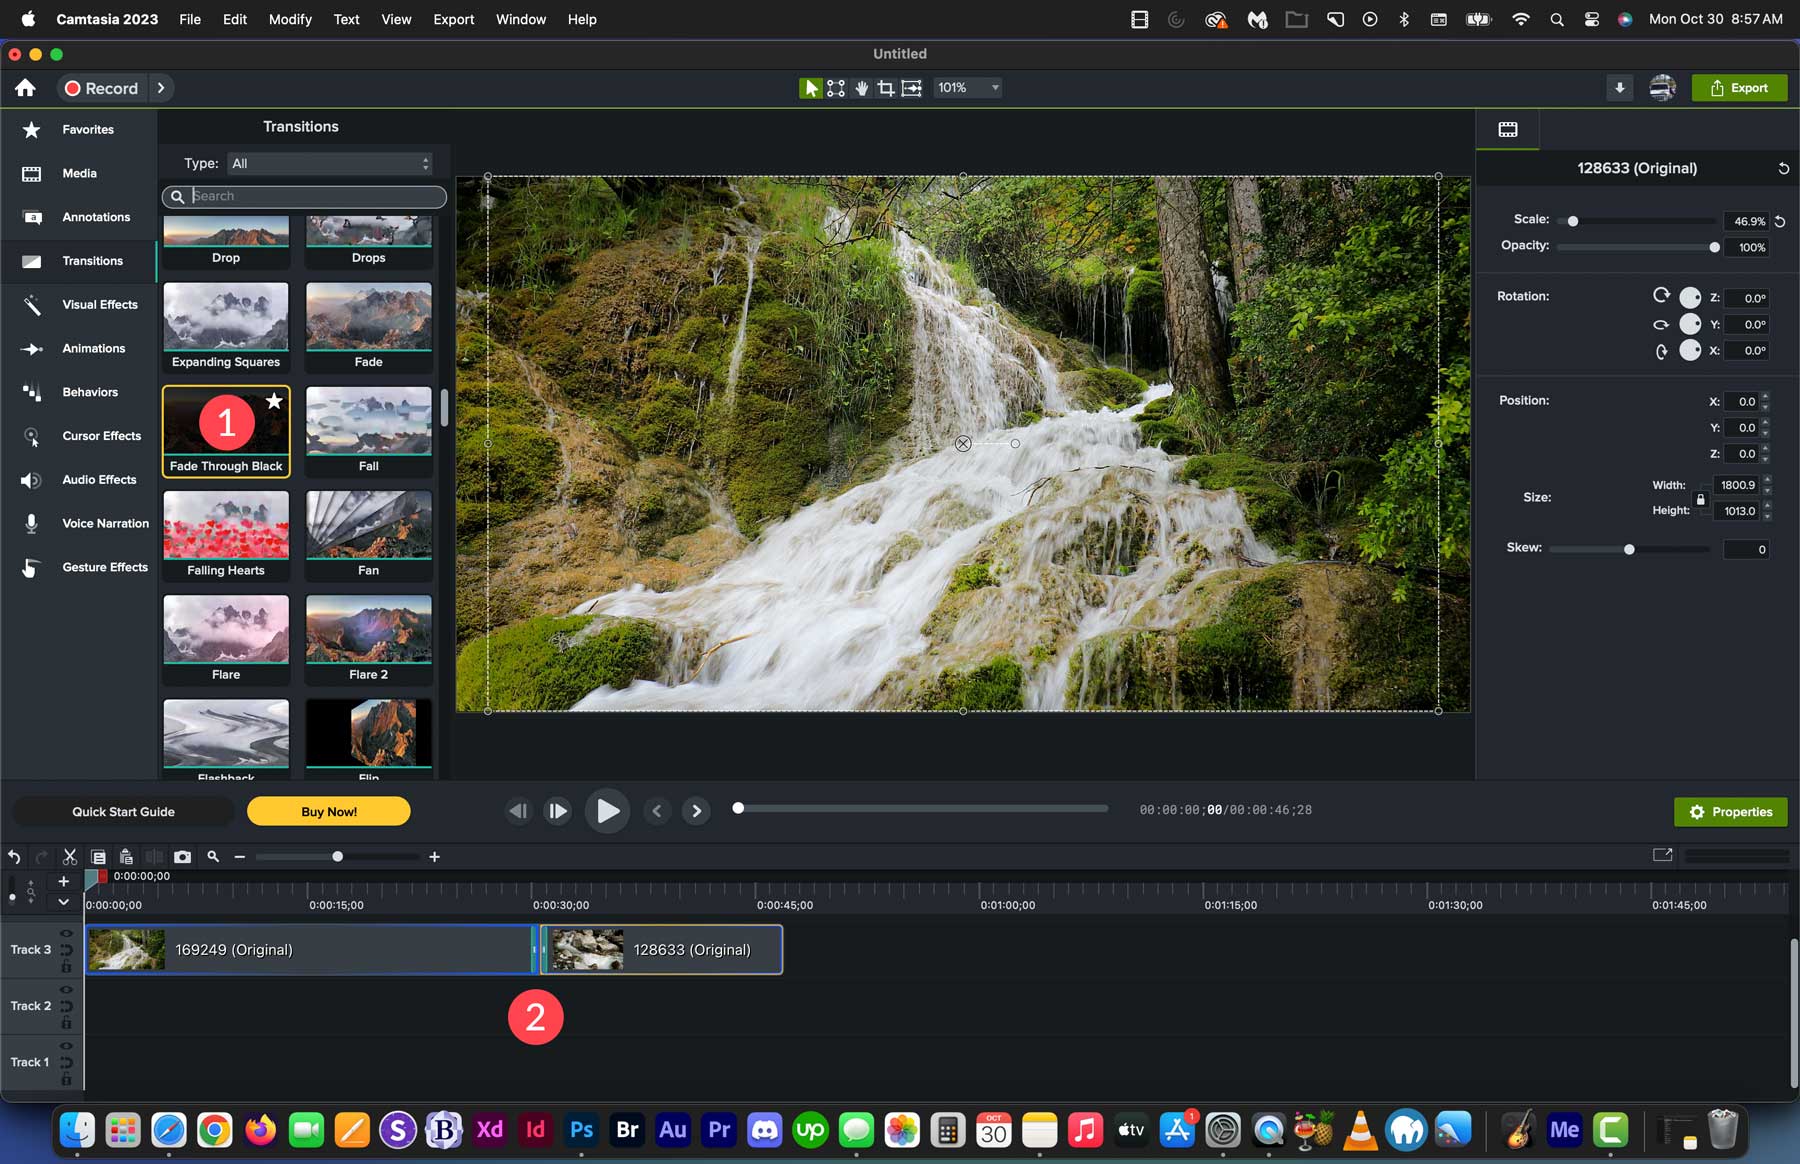Open the transition Type dropdown

point(330,163)
